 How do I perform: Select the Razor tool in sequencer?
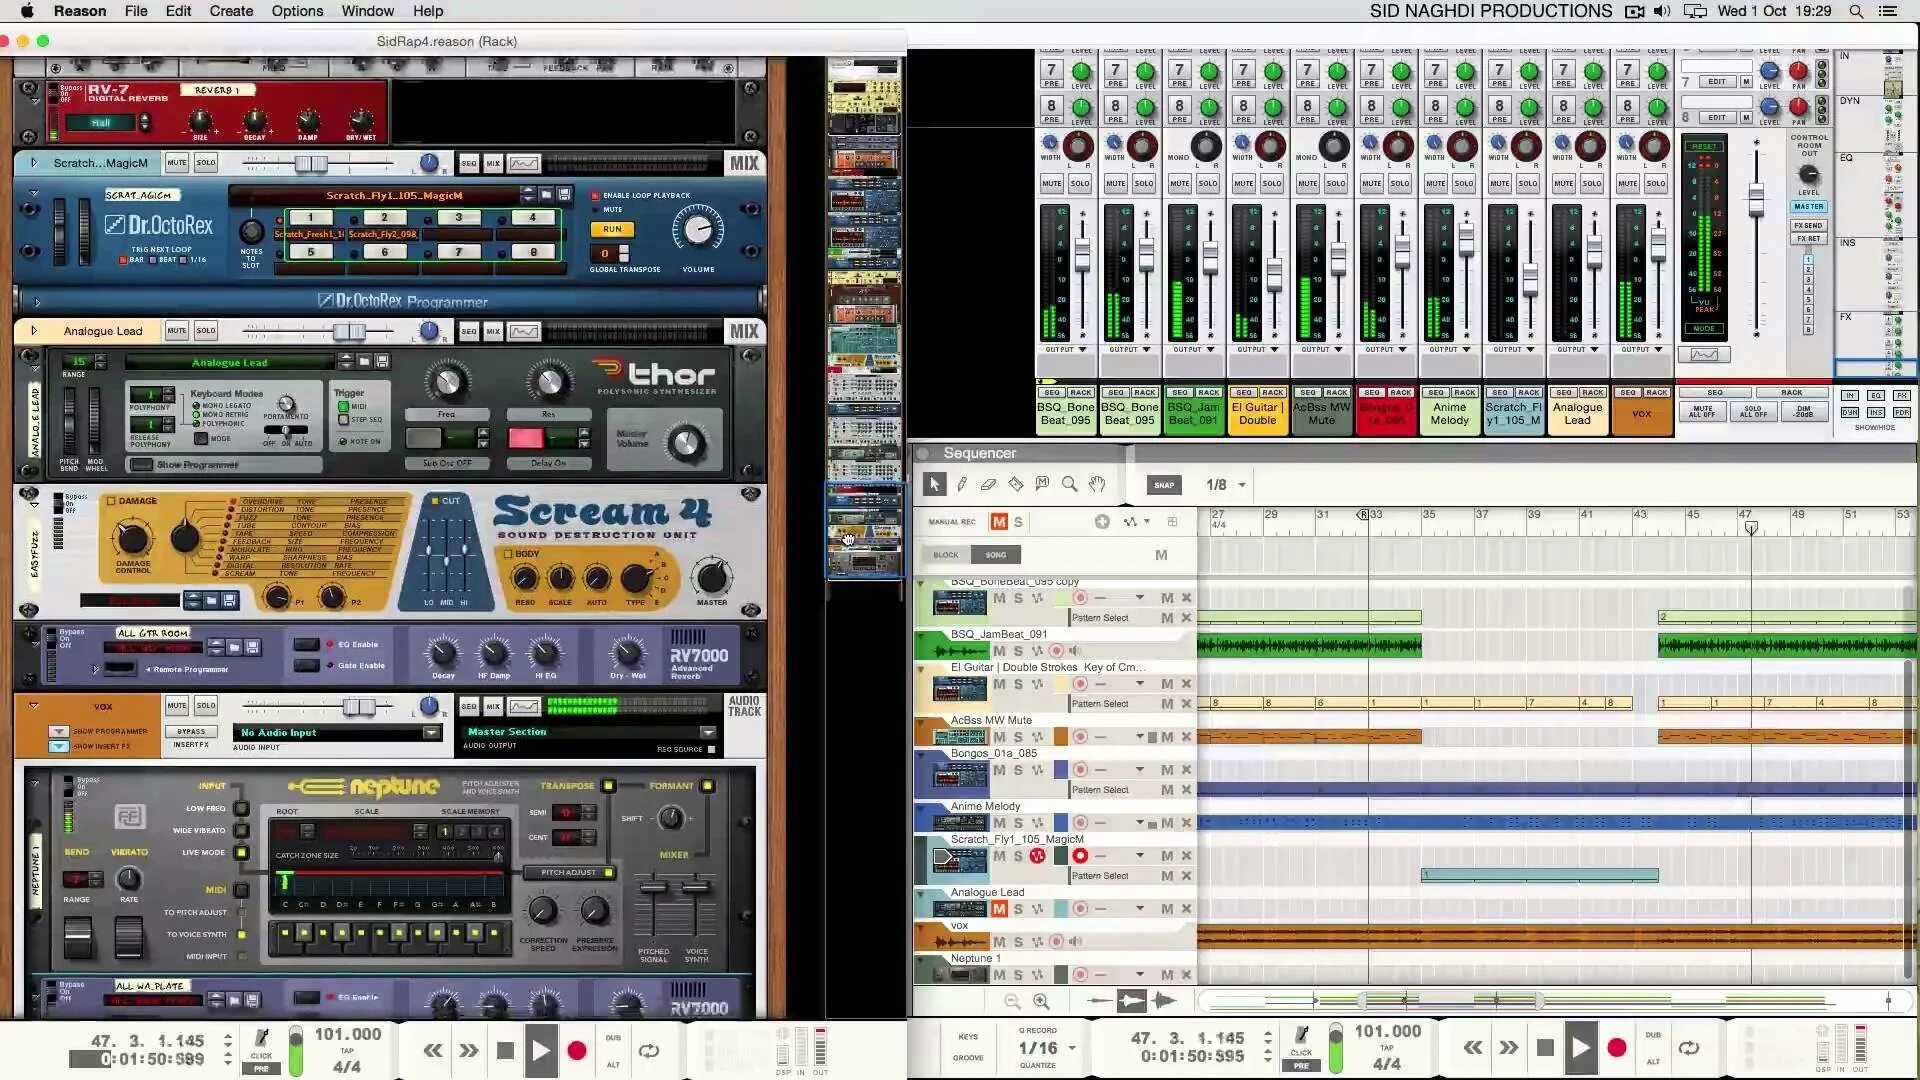coord(1015,484)
